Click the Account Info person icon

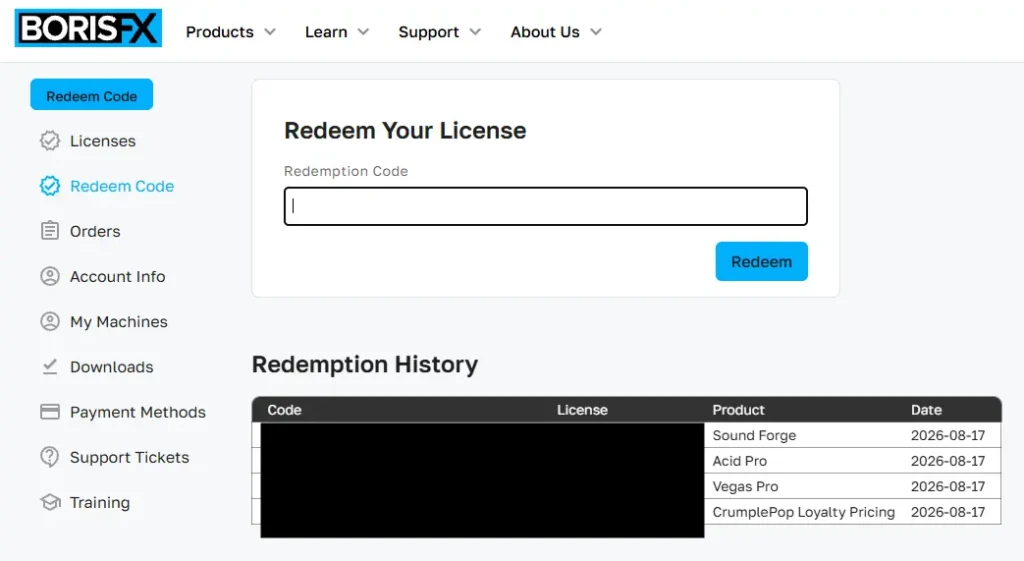(x=50, y=276)
